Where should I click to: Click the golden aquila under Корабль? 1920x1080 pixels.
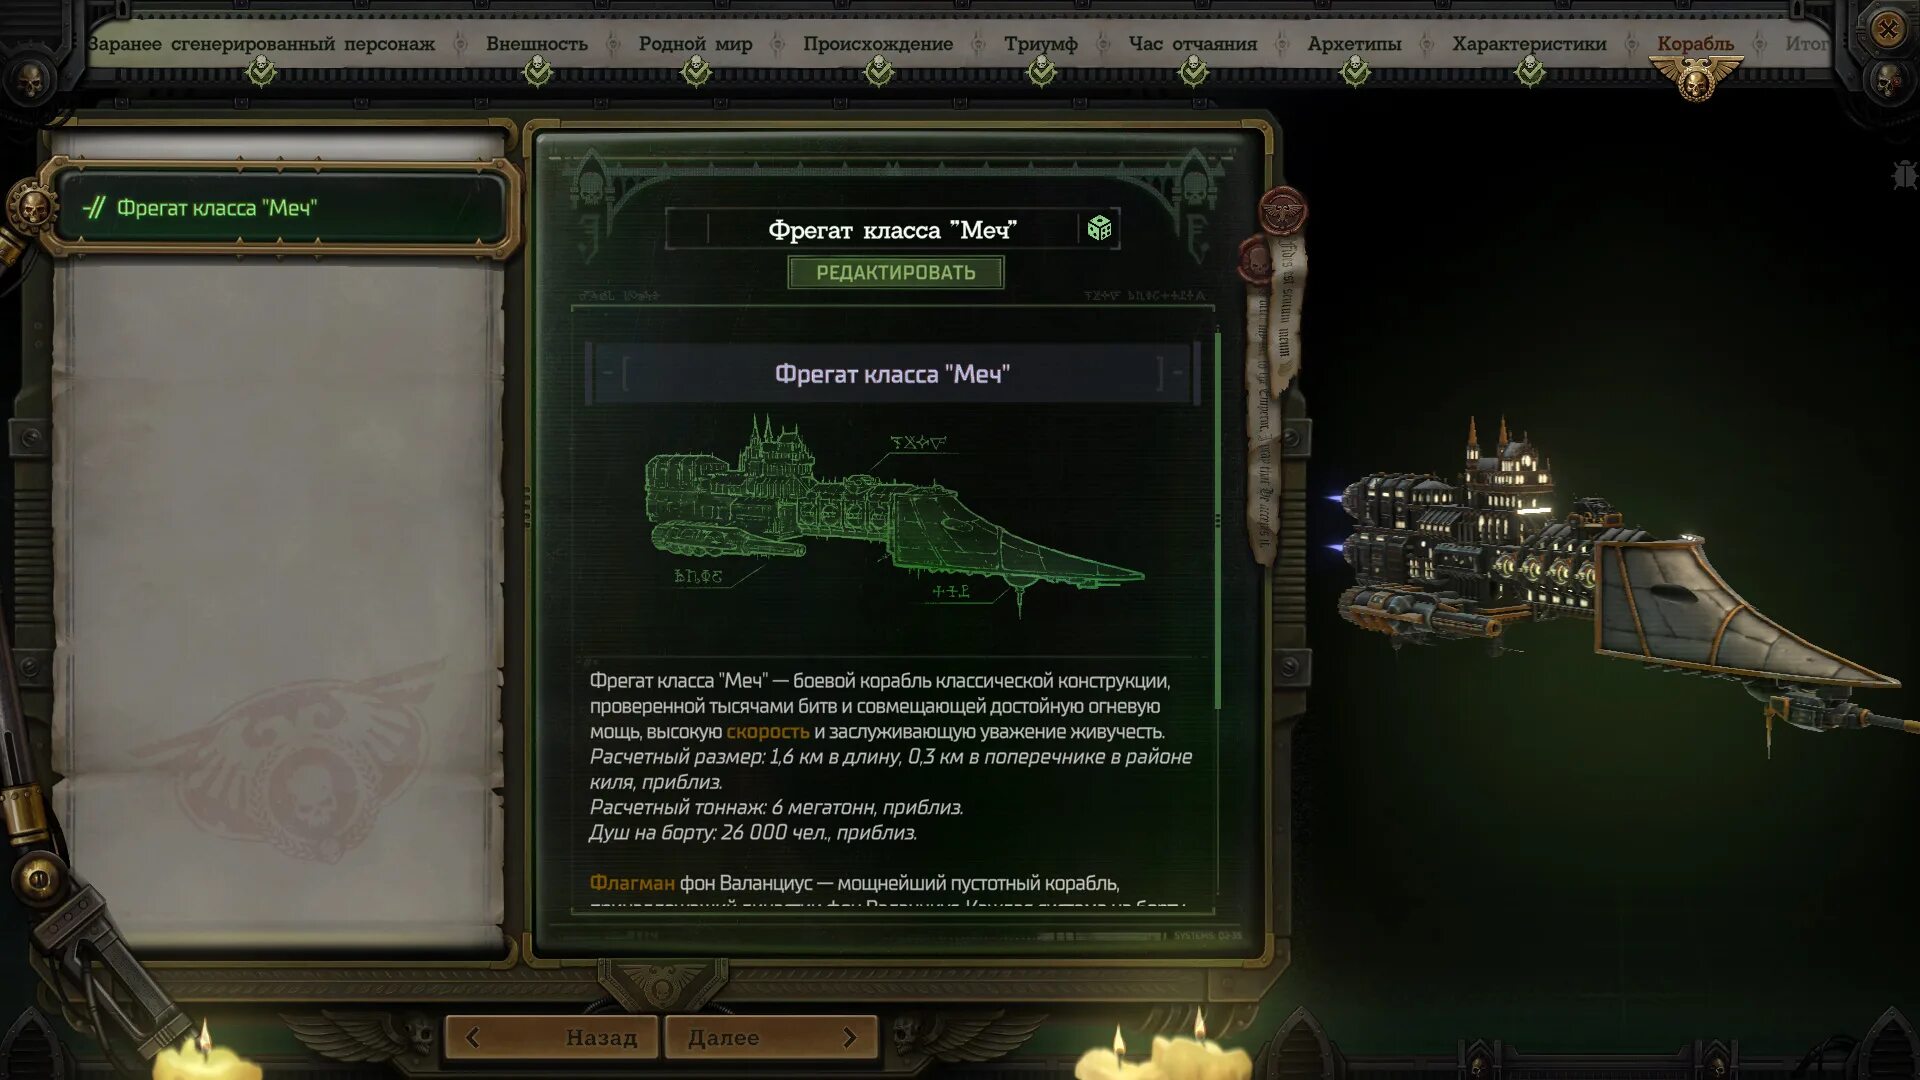[1696, 79]
